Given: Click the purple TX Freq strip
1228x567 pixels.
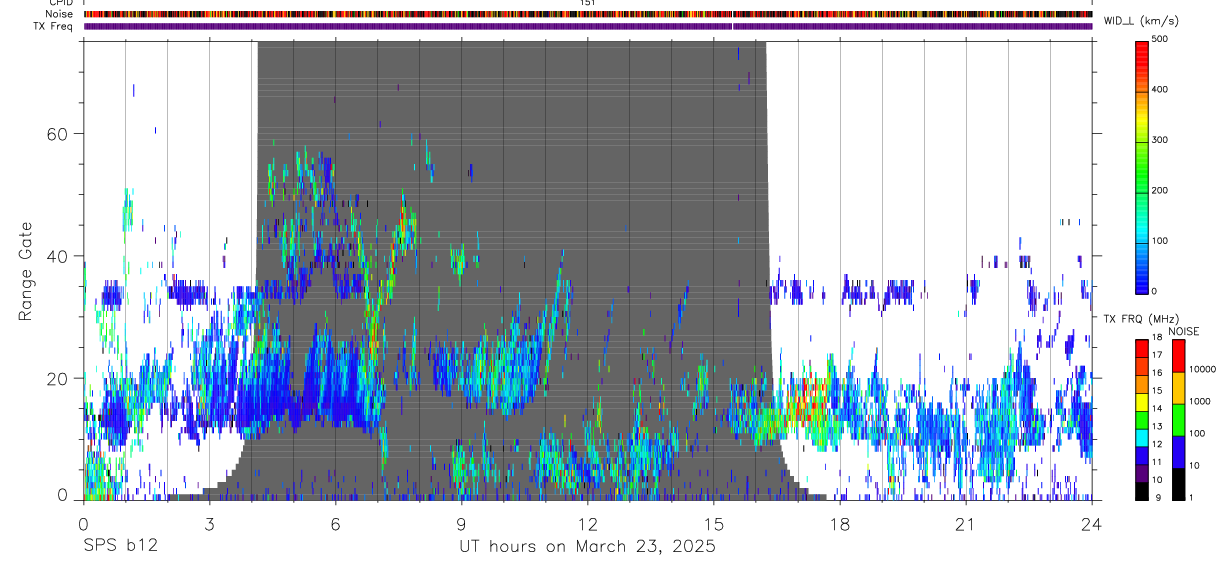Looking at the screenshot, I should (x=587, y=26).
